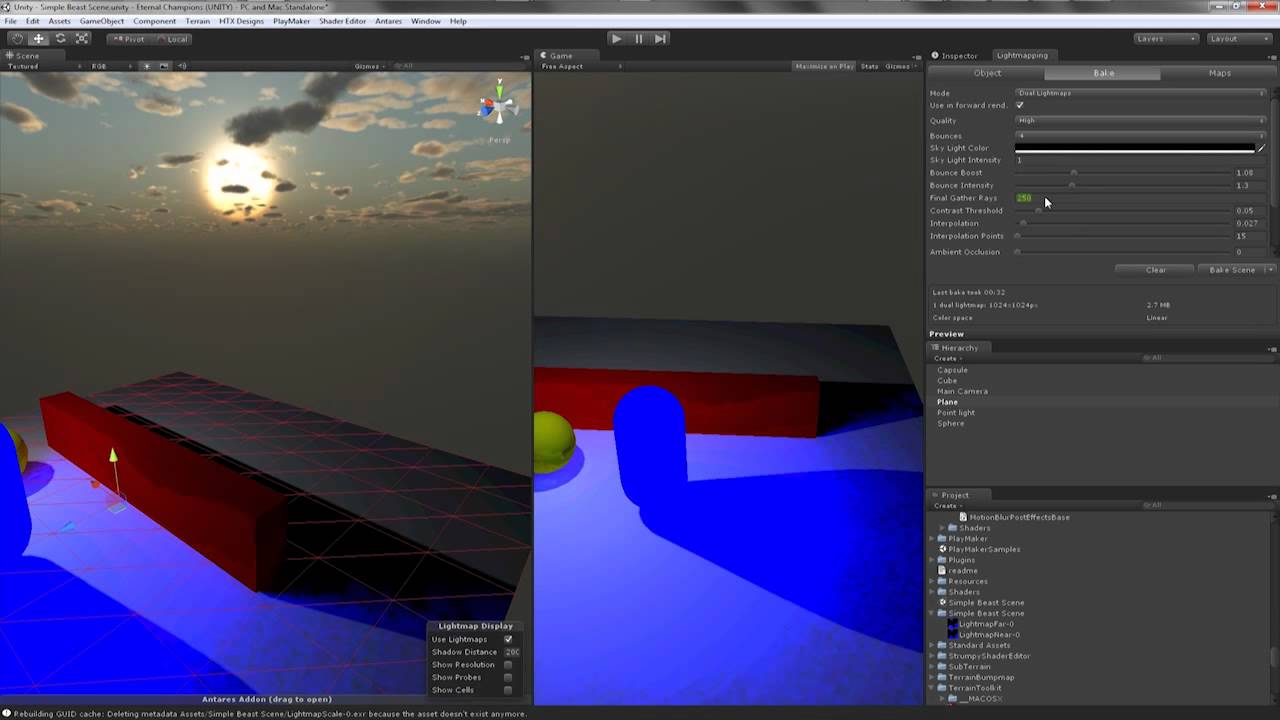Enable Show Probes in Lightmap Display

click(507, 677)
